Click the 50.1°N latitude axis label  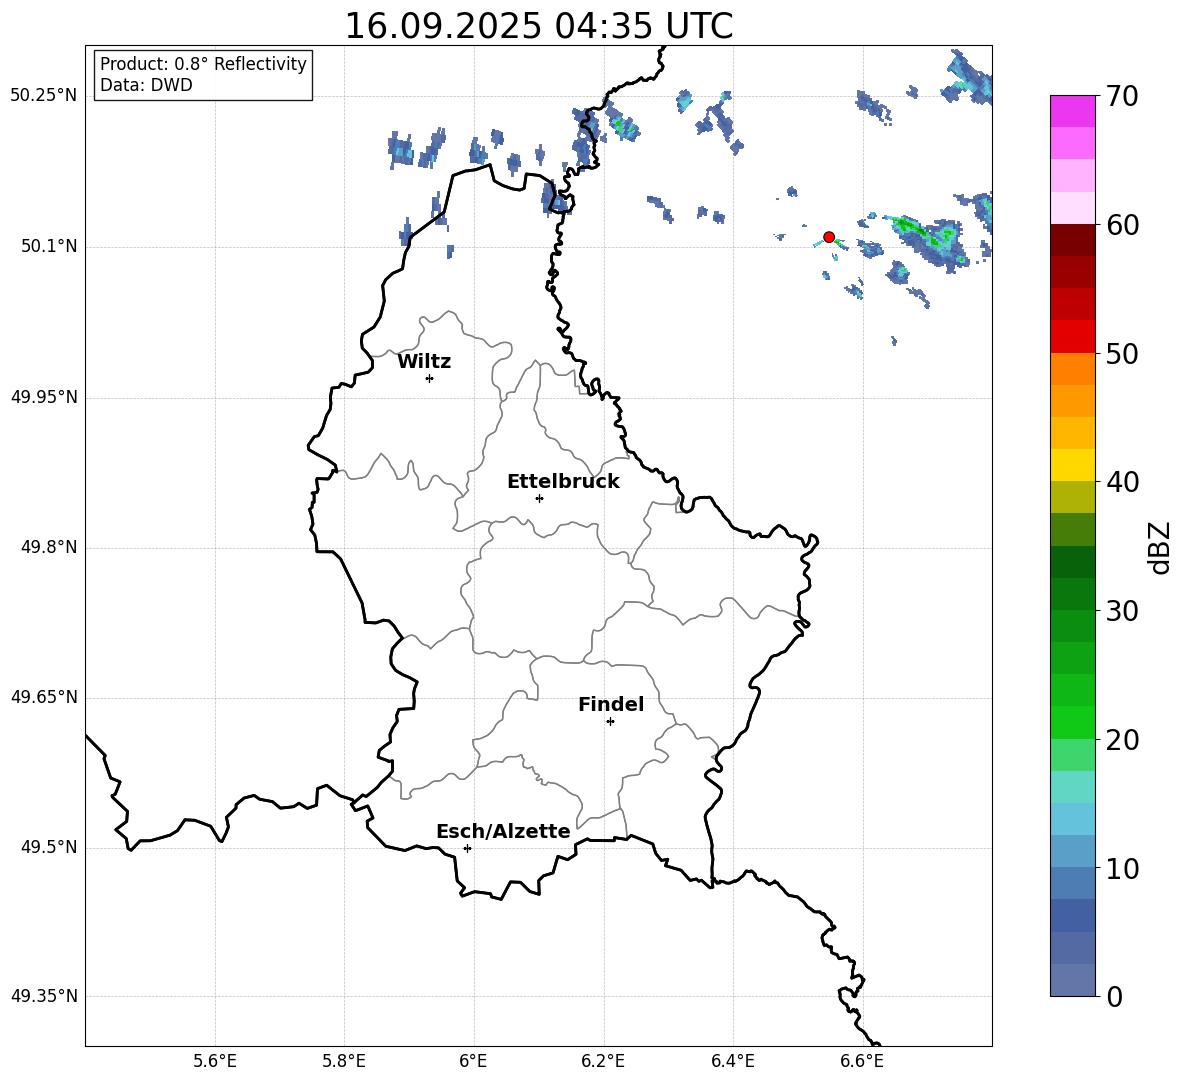(x=44, y=247)
